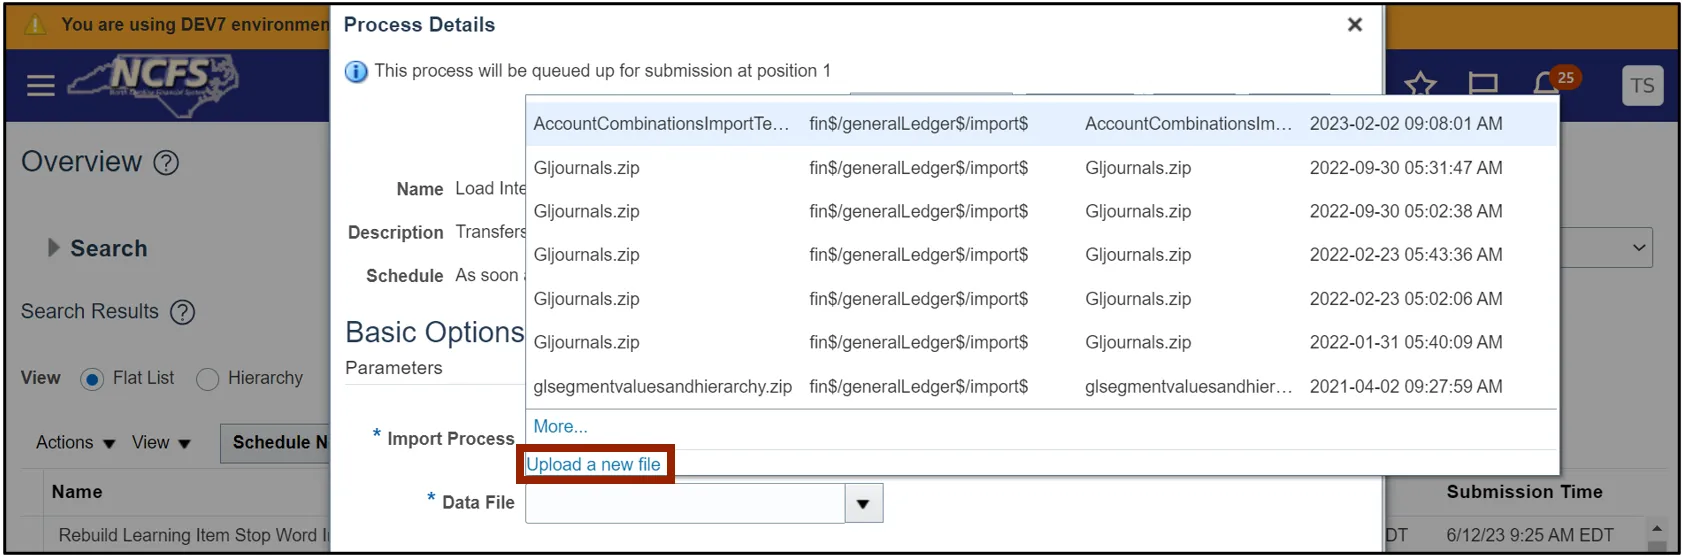The height and width of the screenshot is (557, 1682).
Task: Click the NCFS home logo
Action: click(154, 82)
